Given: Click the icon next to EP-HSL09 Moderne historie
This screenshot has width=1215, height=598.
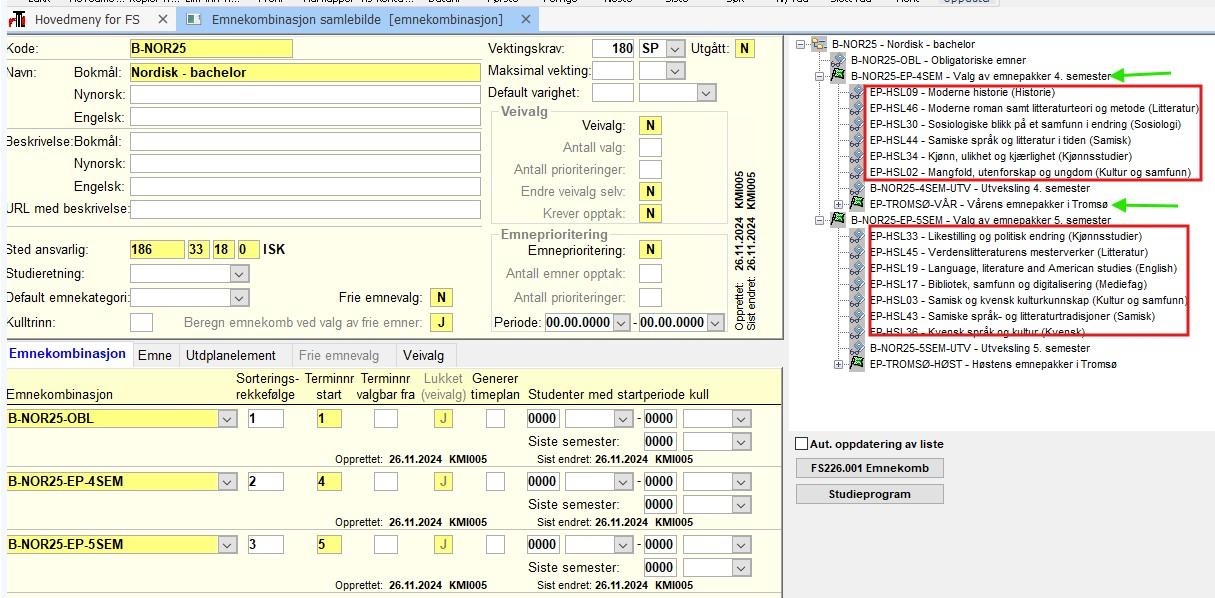Looking at the screenshot, I should point(857,92).
